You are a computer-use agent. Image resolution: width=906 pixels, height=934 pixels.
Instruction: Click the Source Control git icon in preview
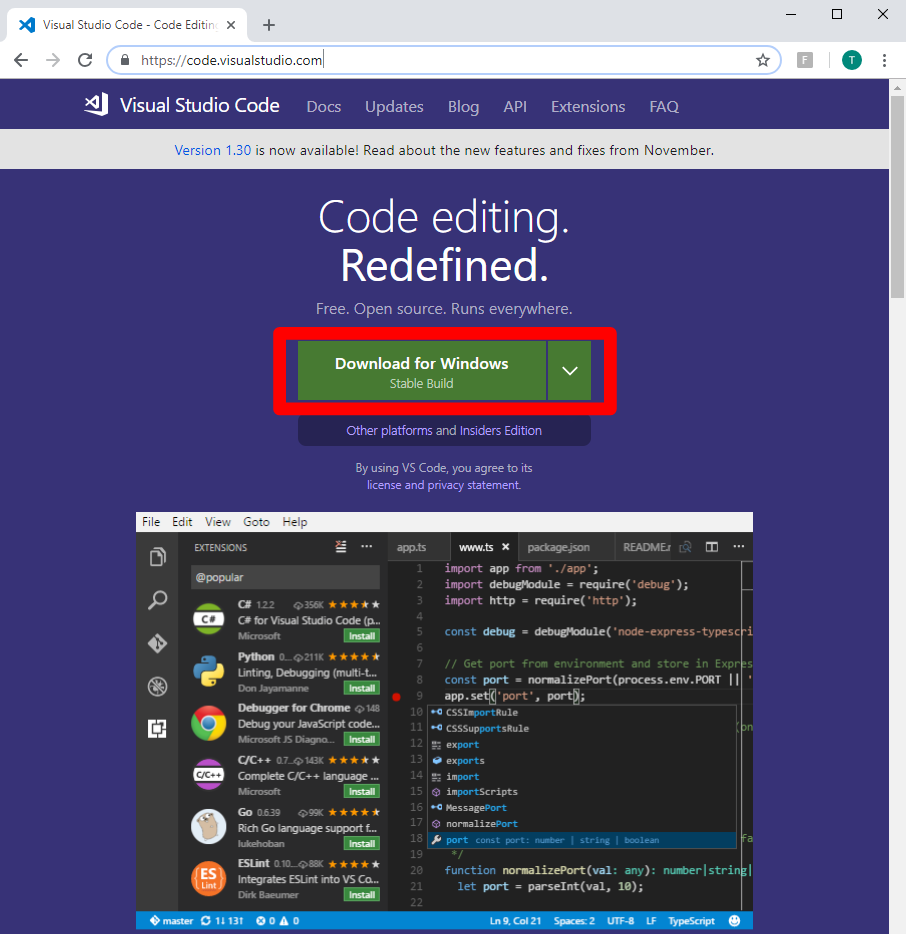(157, 643)
